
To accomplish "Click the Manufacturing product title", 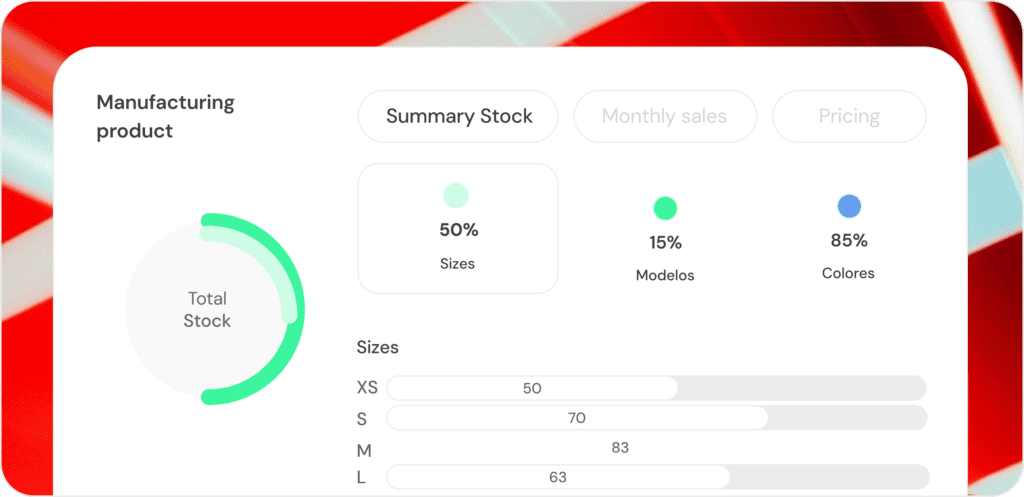I will pos(165,116).
